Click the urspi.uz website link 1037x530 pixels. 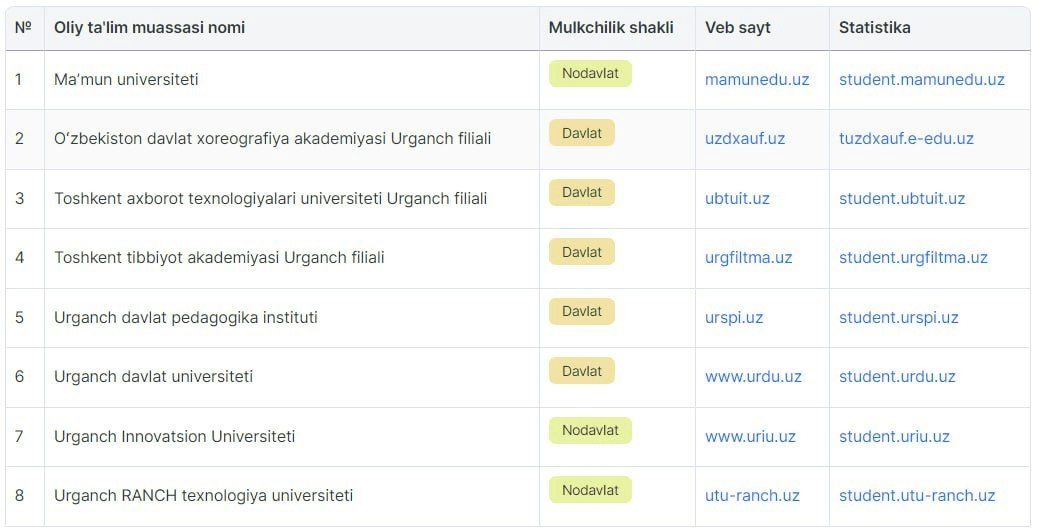[x=733, y=318]
